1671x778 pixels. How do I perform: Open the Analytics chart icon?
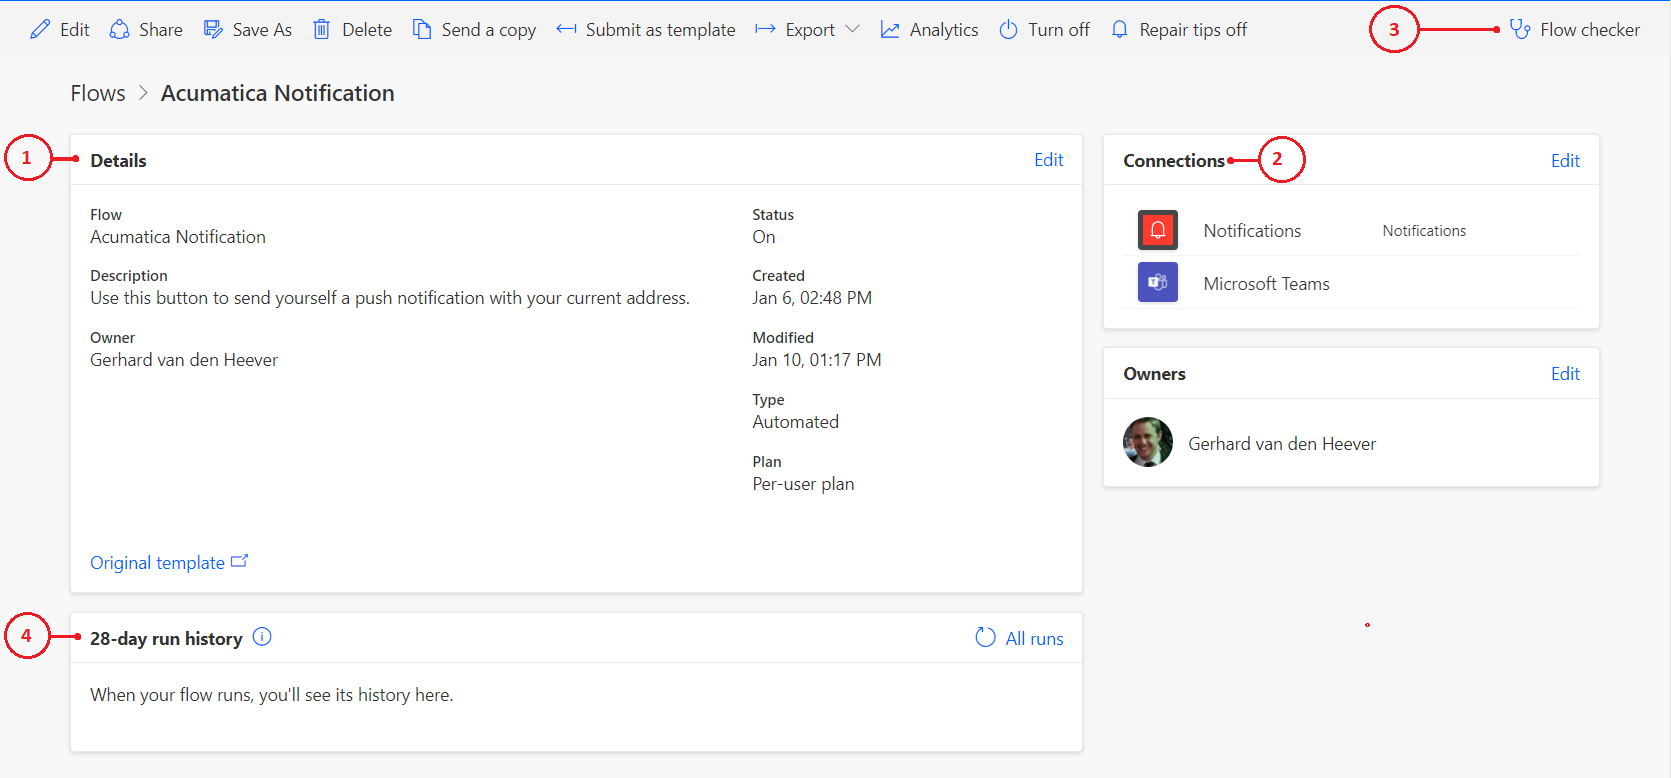coord(890,30)
